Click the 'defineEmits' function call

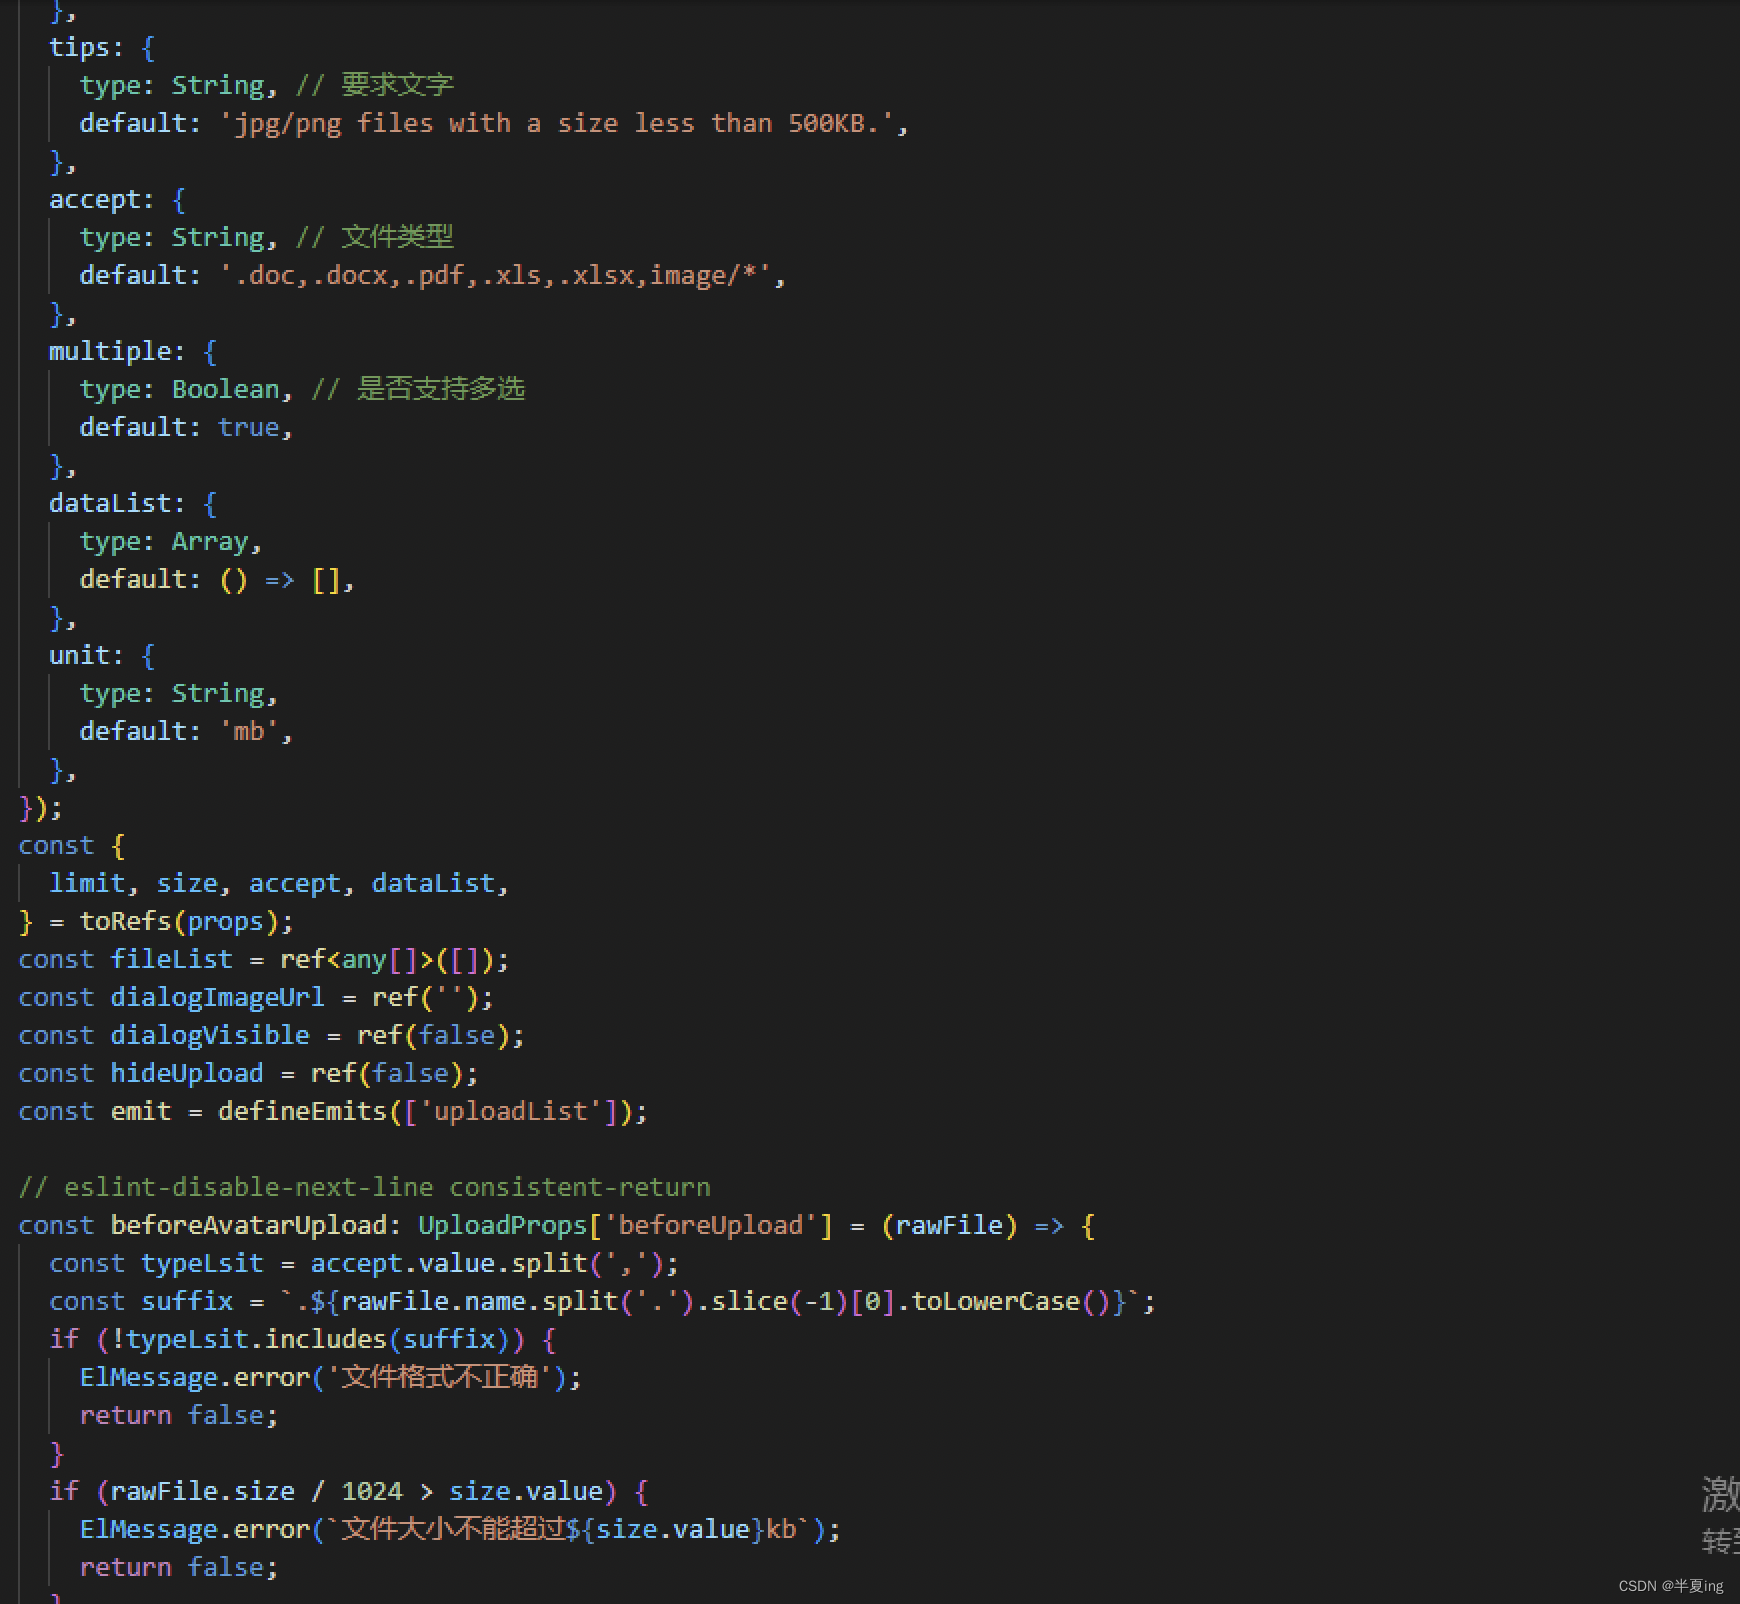[302, 1111]
